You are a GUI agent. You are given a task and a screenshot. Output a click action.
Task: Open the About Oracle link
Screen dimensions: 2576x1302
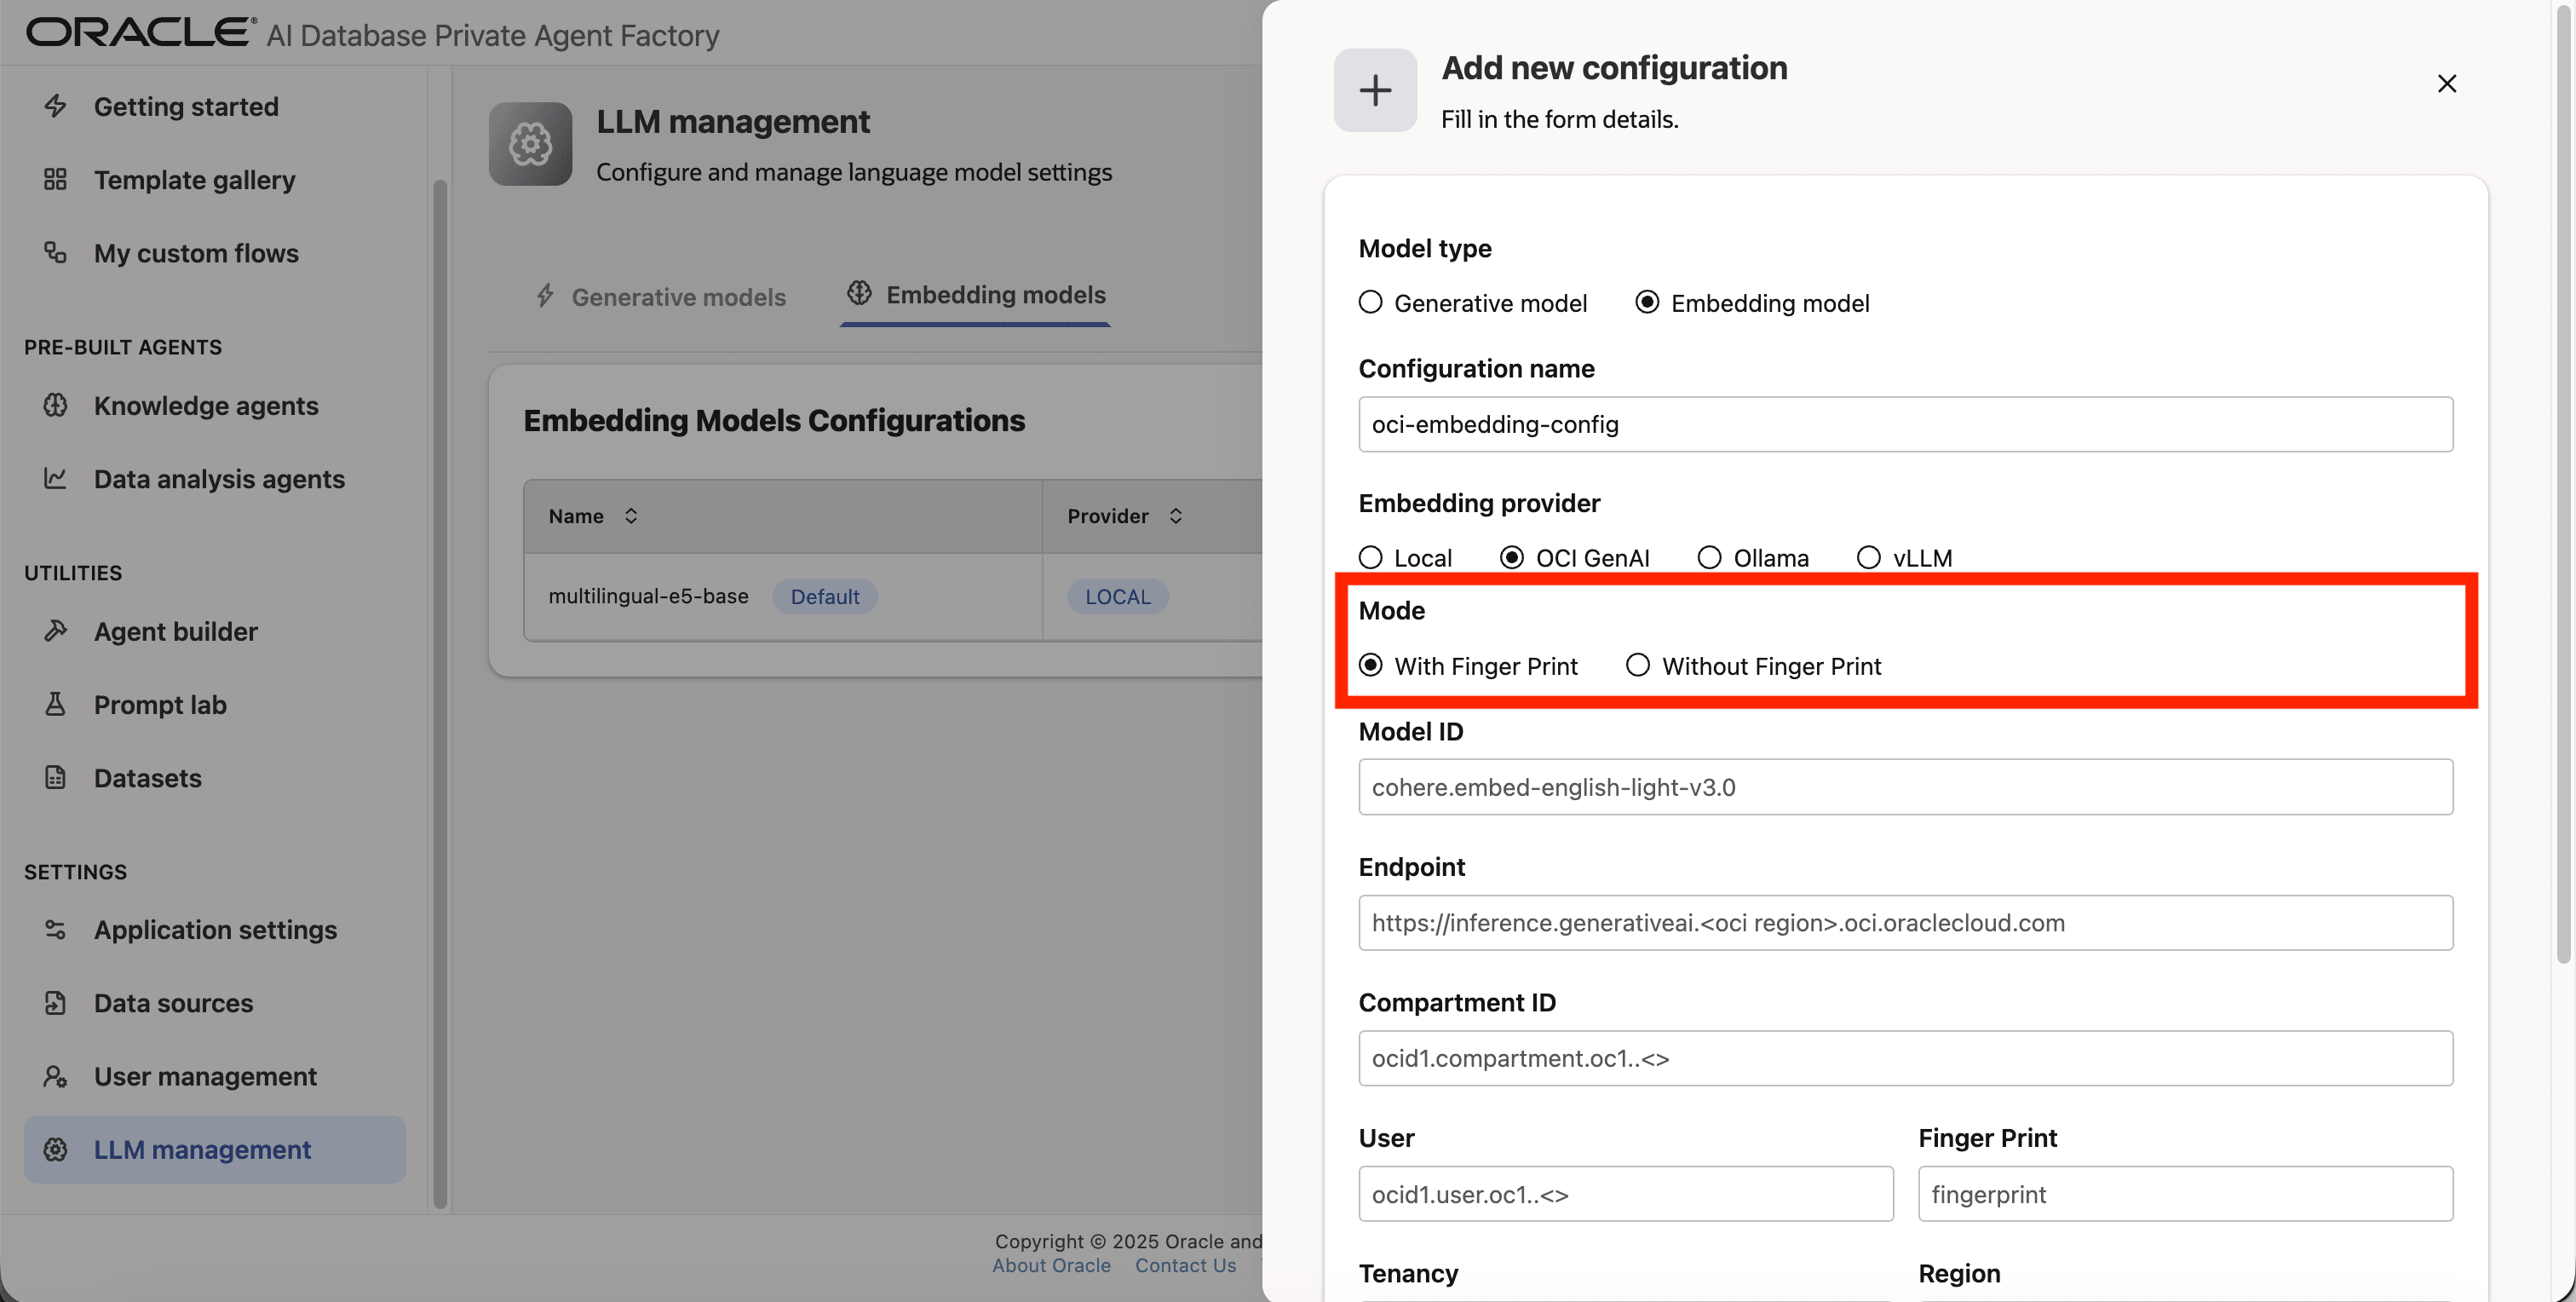click(x=1051, y=1266)
